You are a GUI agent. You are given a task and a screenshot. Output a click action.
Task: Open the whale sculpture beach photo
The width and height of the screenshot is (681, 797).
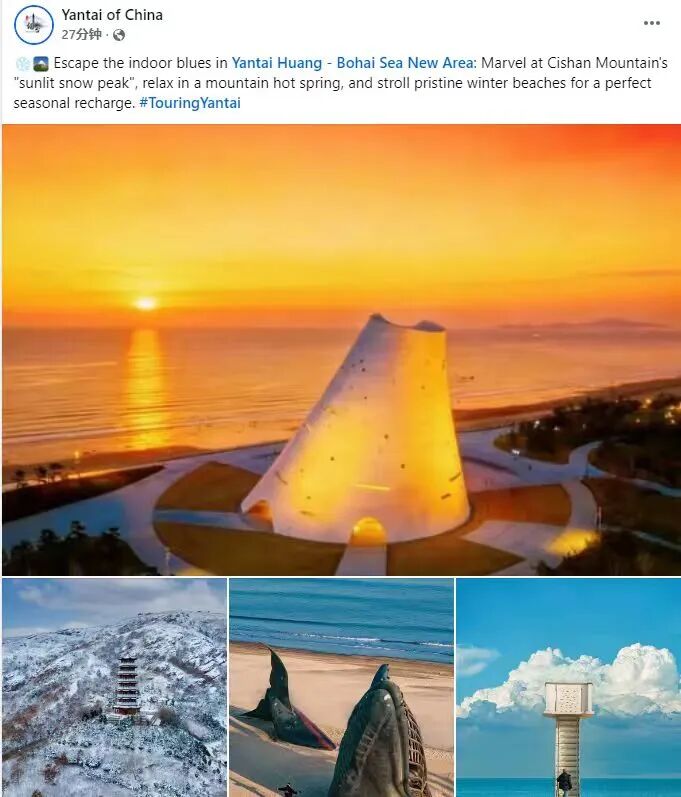coord(342,687)
